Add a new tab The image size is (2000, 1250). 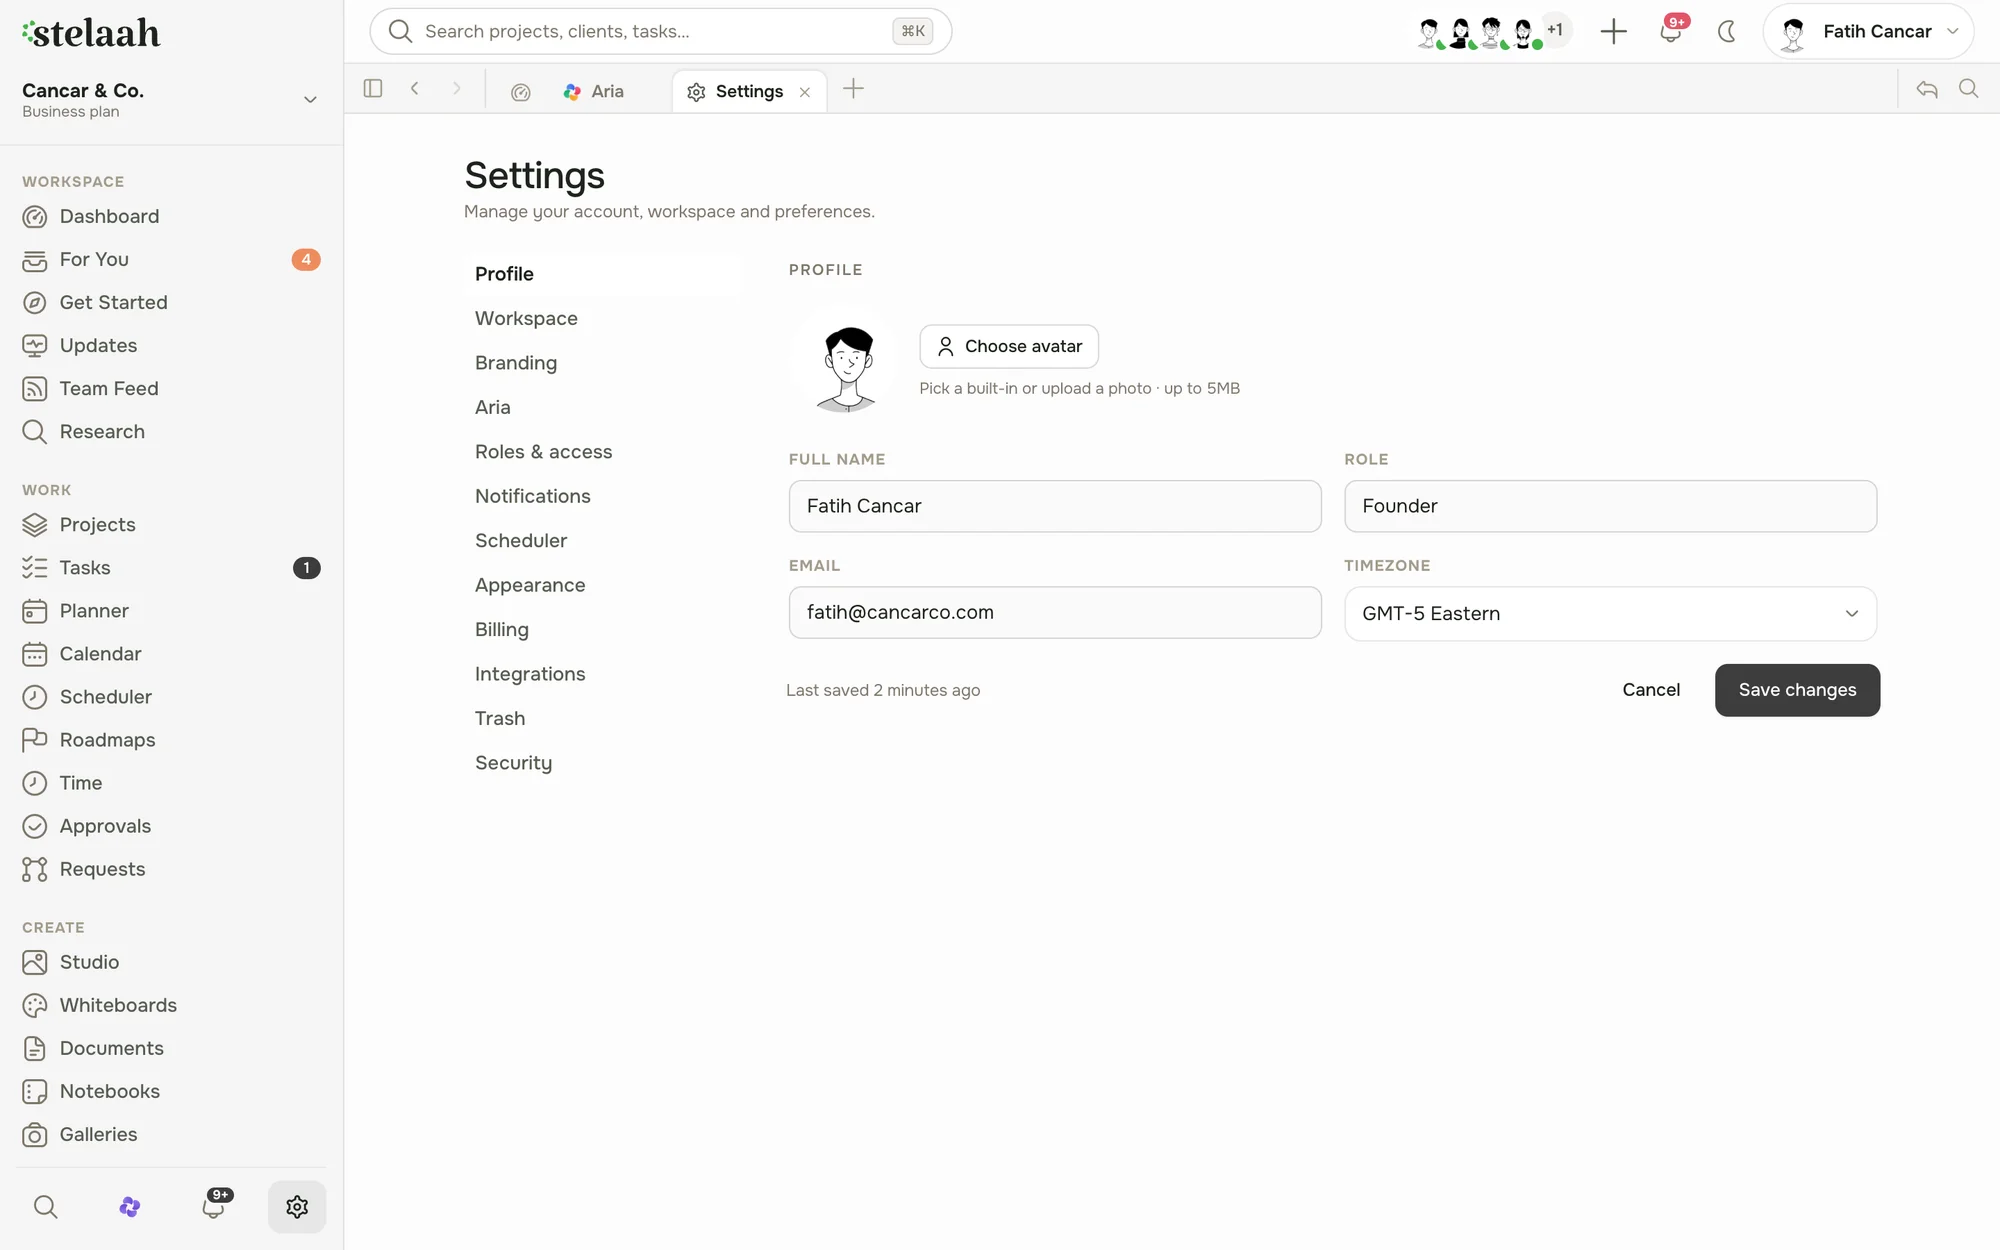[x=853, y=89]
